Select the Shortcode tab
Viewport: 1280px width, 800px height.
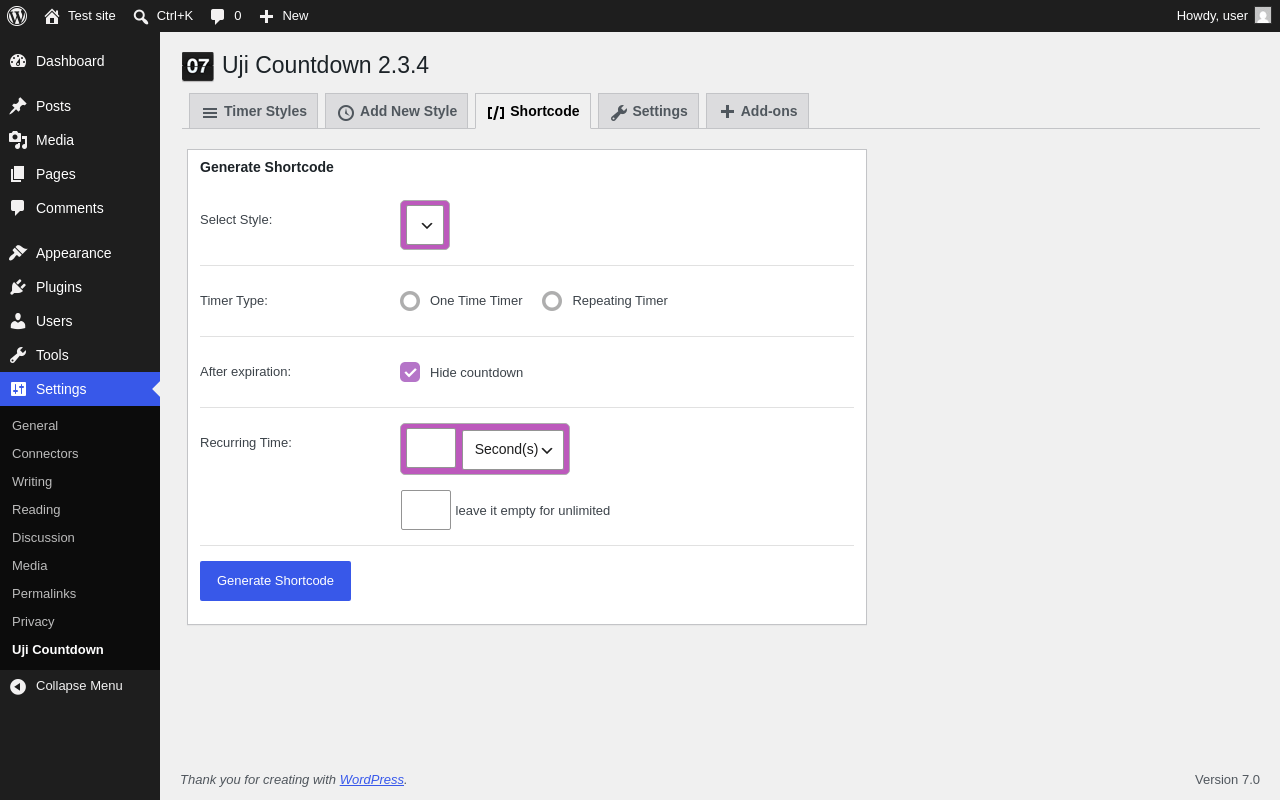533,111
